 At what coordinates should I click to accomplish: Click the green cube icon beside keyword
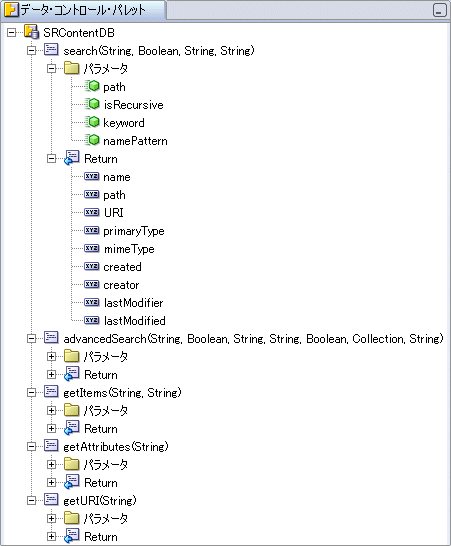pyautogui.click(x=92, y=122)
